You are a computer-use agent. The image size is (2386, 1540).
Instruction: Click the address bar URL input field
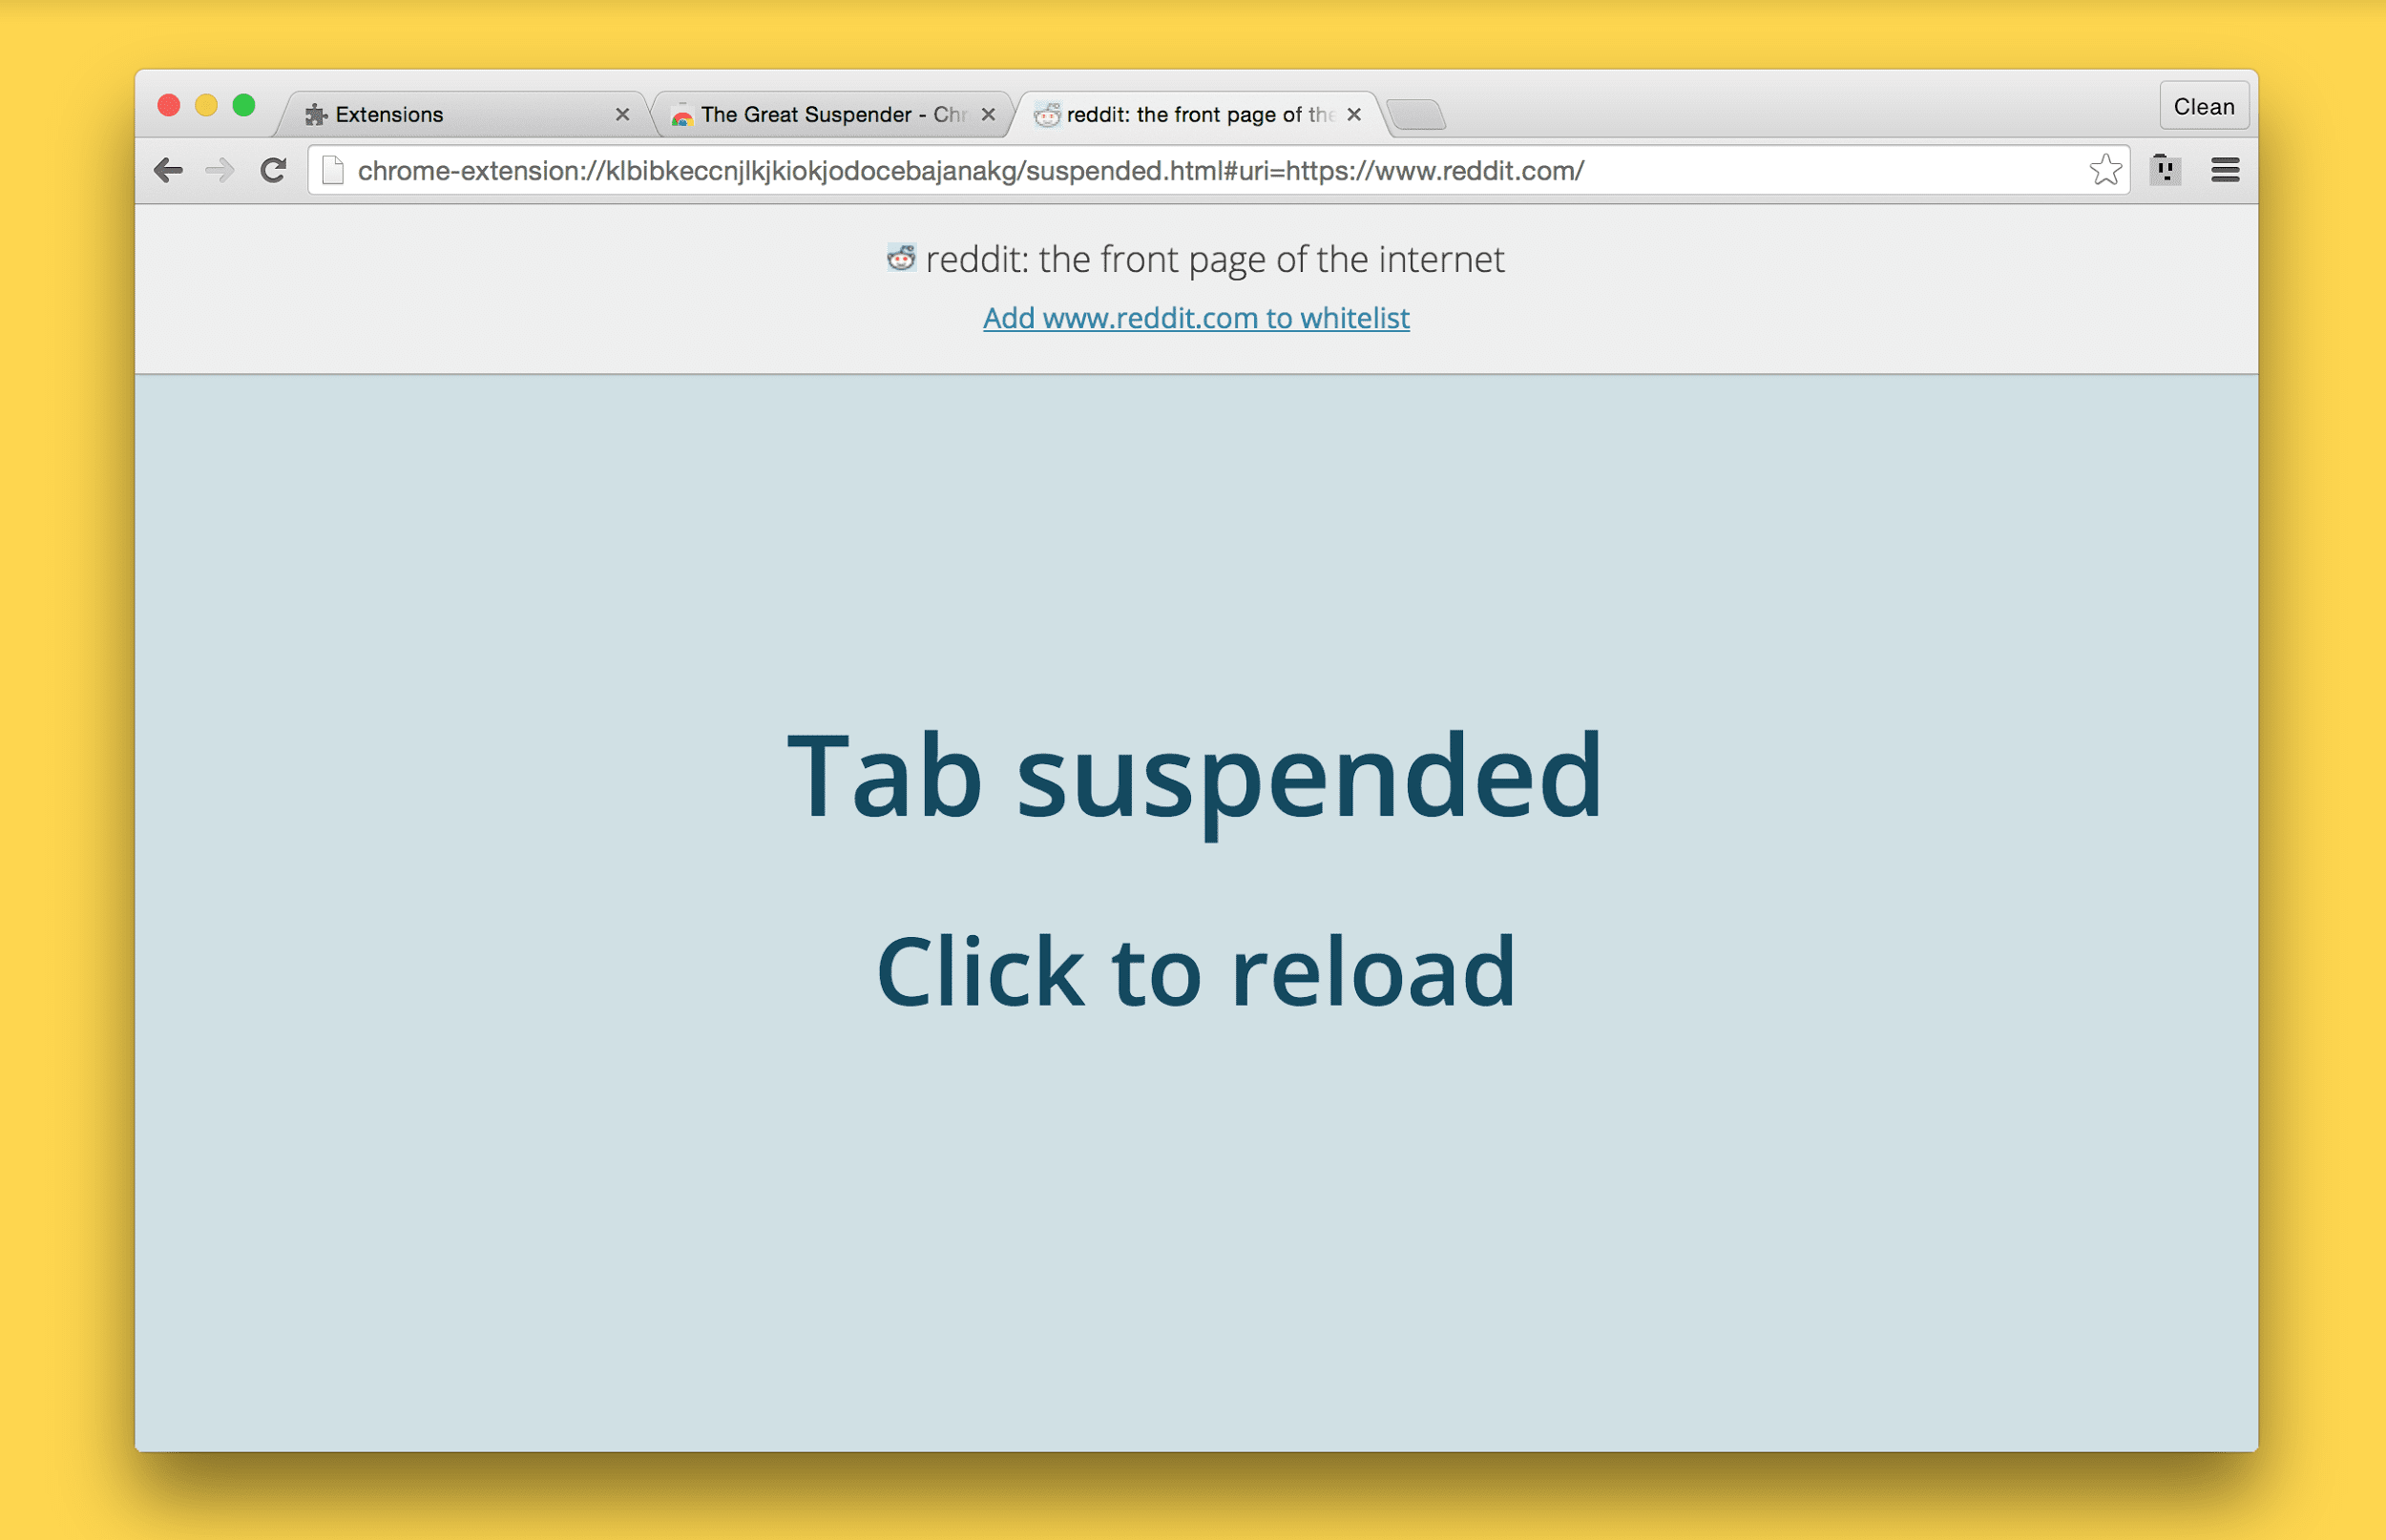[x=1195, y=169]
